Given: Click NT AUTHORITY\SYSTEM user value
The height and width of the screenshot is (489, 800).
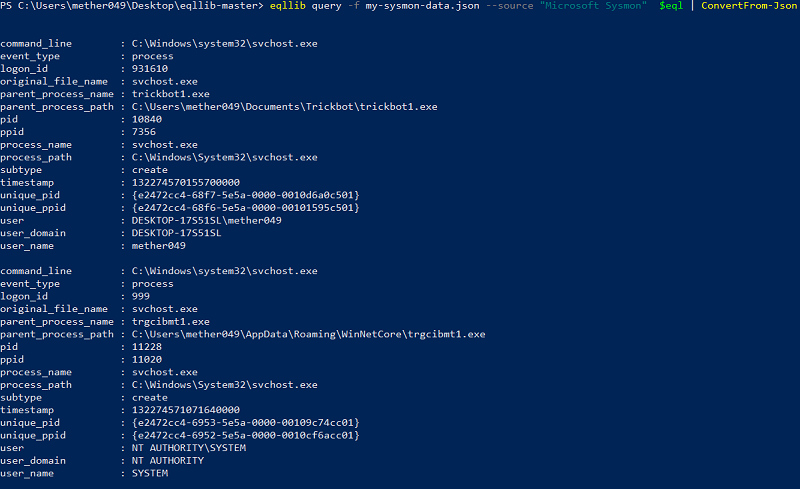Looking at the screenshot, I should point(189,448).
